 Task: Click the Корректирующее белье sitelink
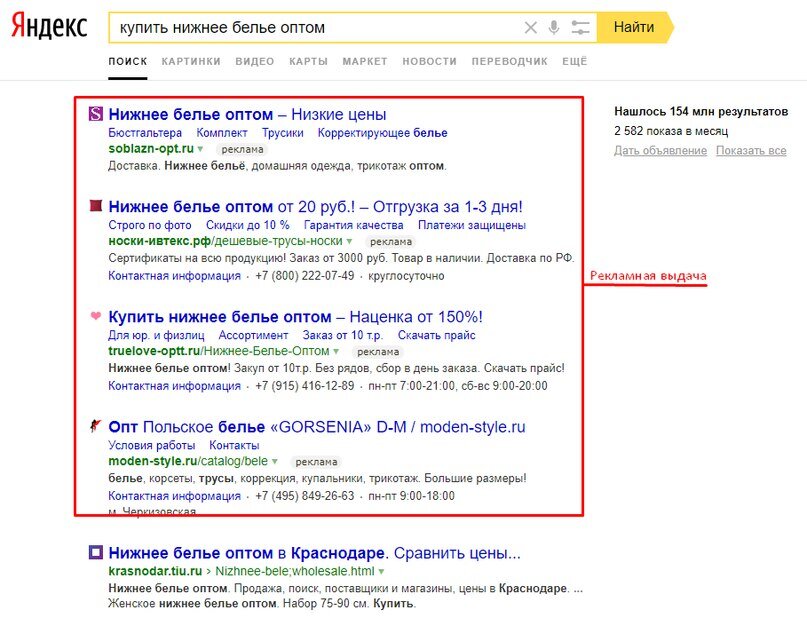(382, 133)
